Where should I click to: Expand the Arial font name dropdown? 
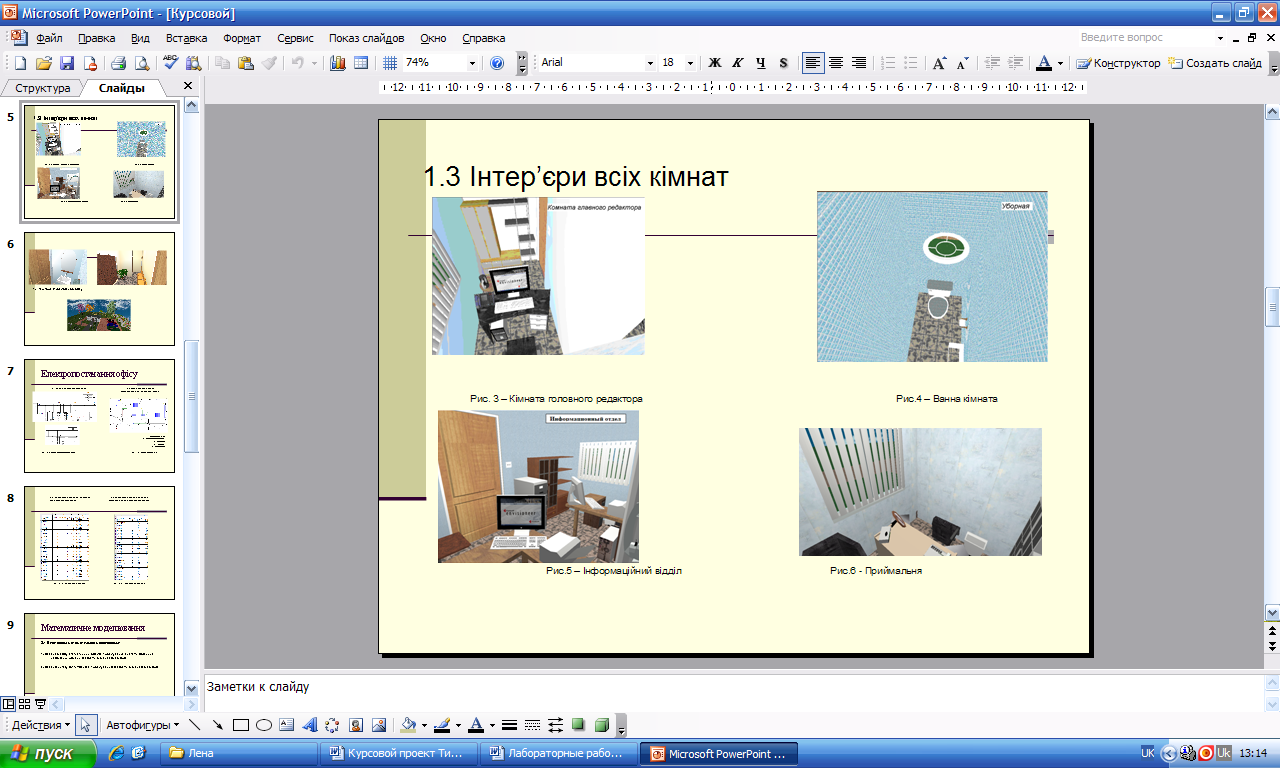pyautogui.click(x=649, y=63)
